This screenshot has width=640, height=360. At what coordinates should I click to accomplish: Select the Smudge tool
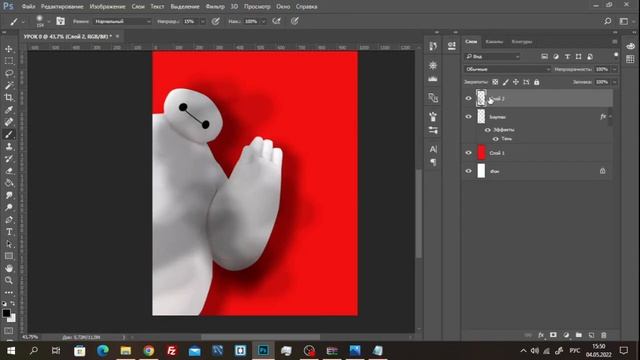tap(9, 196)
